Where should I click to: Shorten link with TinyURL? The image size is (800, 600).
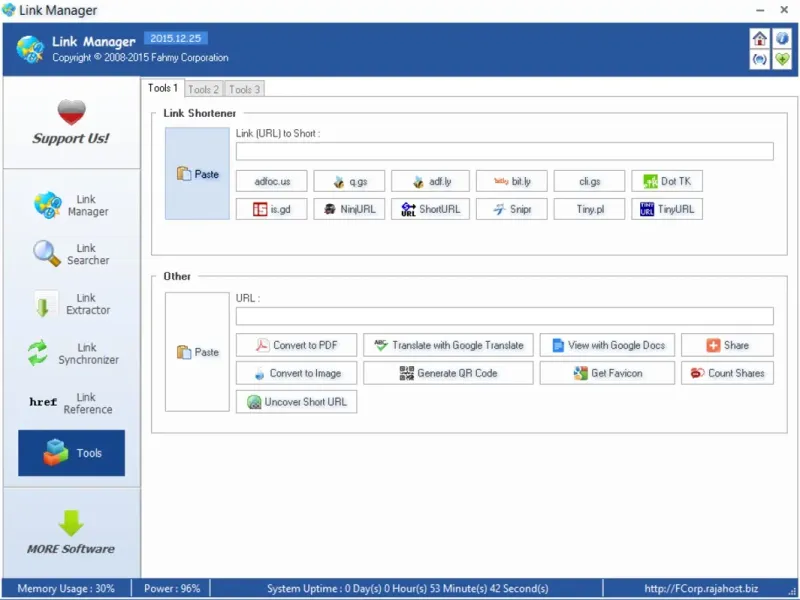tap(667, 209)
